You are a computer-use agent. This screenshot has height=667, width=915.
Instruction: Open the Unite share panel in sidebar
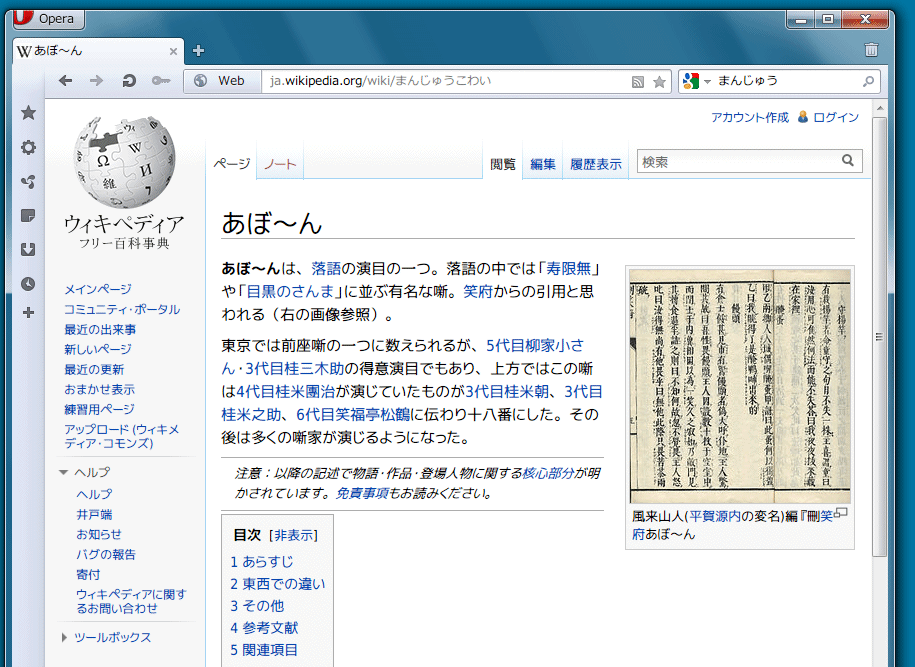(x=28, y=181)
